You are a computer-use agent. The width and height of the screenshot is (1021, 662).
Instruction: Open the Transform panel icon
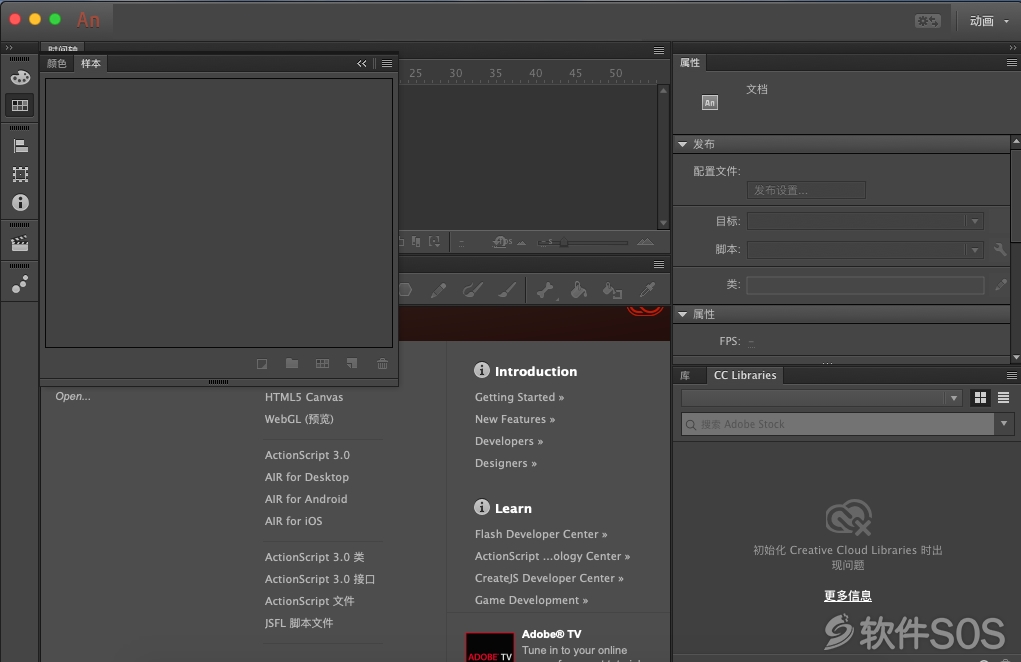coord(20,174)
